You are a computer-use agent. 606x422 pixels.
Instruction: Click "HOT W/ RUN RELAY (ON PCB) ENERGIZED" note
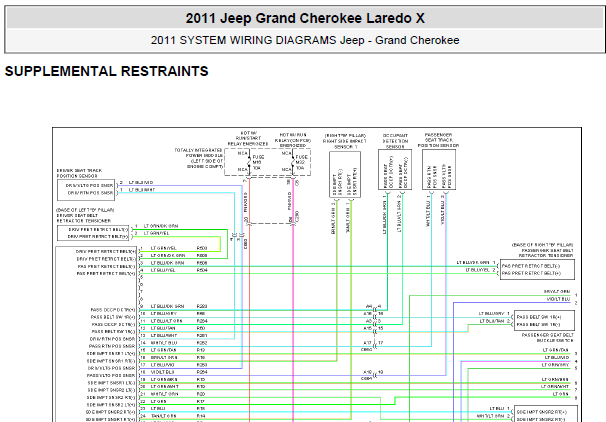[293, 140]
